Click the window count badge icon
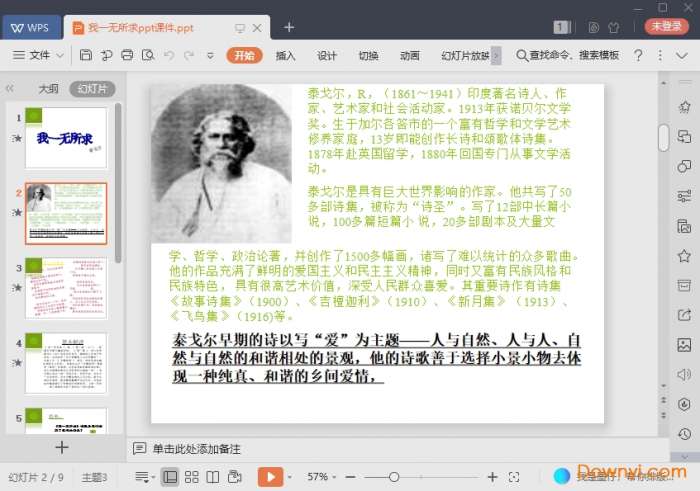Image resolution: width=700 pixels, height=491 pixels. tap(561, 28)
